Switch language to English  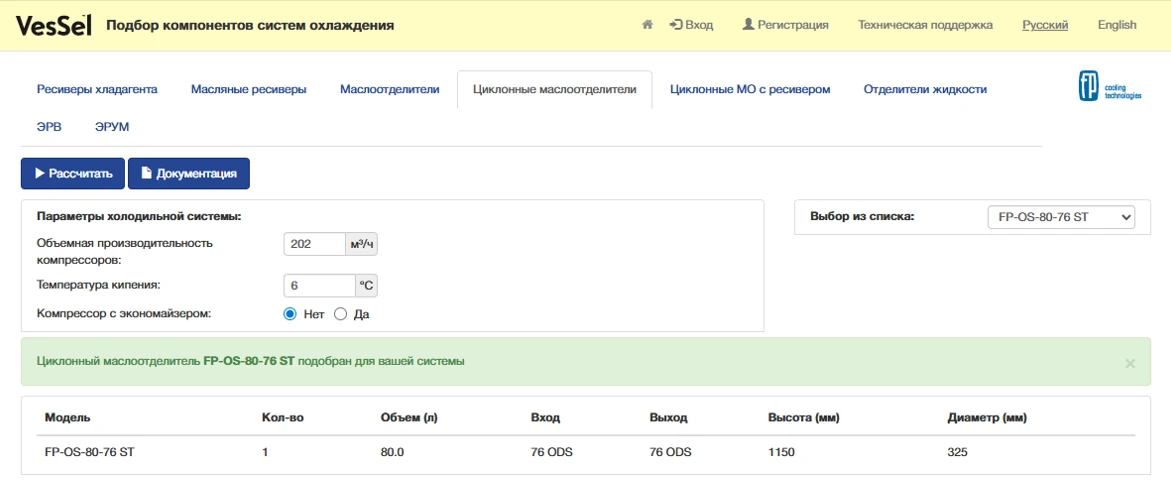pos(1117,25)
